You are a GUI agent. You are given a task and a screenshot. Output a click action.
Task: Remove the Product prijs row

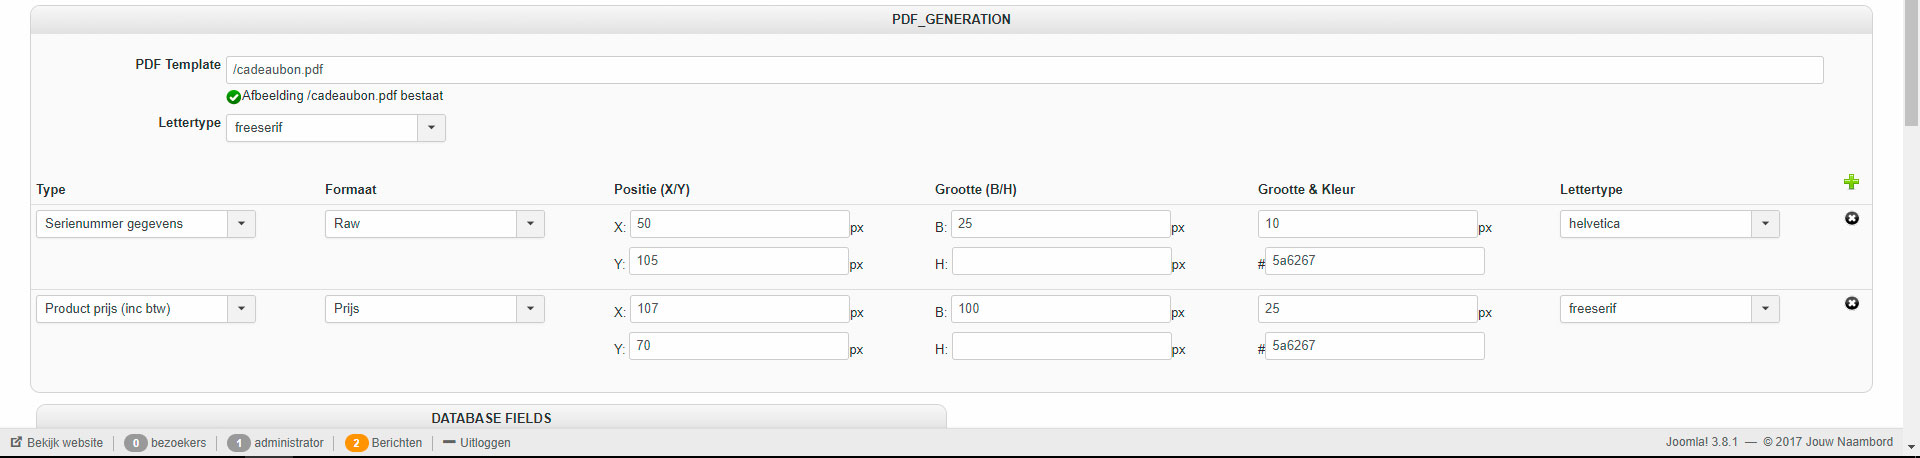pos(1852,303)
